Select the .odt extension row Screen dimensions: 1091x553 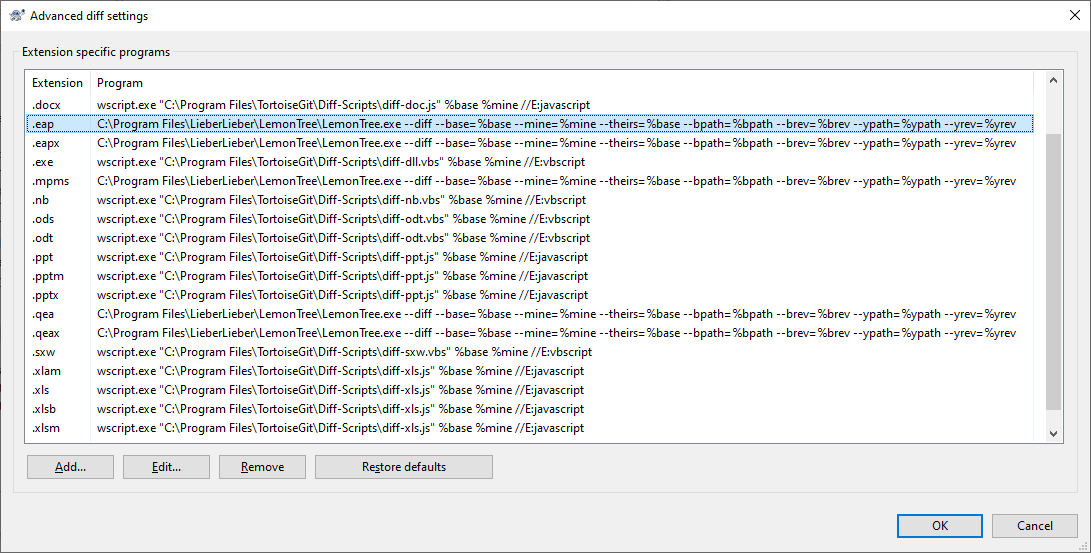click(43, 238)
